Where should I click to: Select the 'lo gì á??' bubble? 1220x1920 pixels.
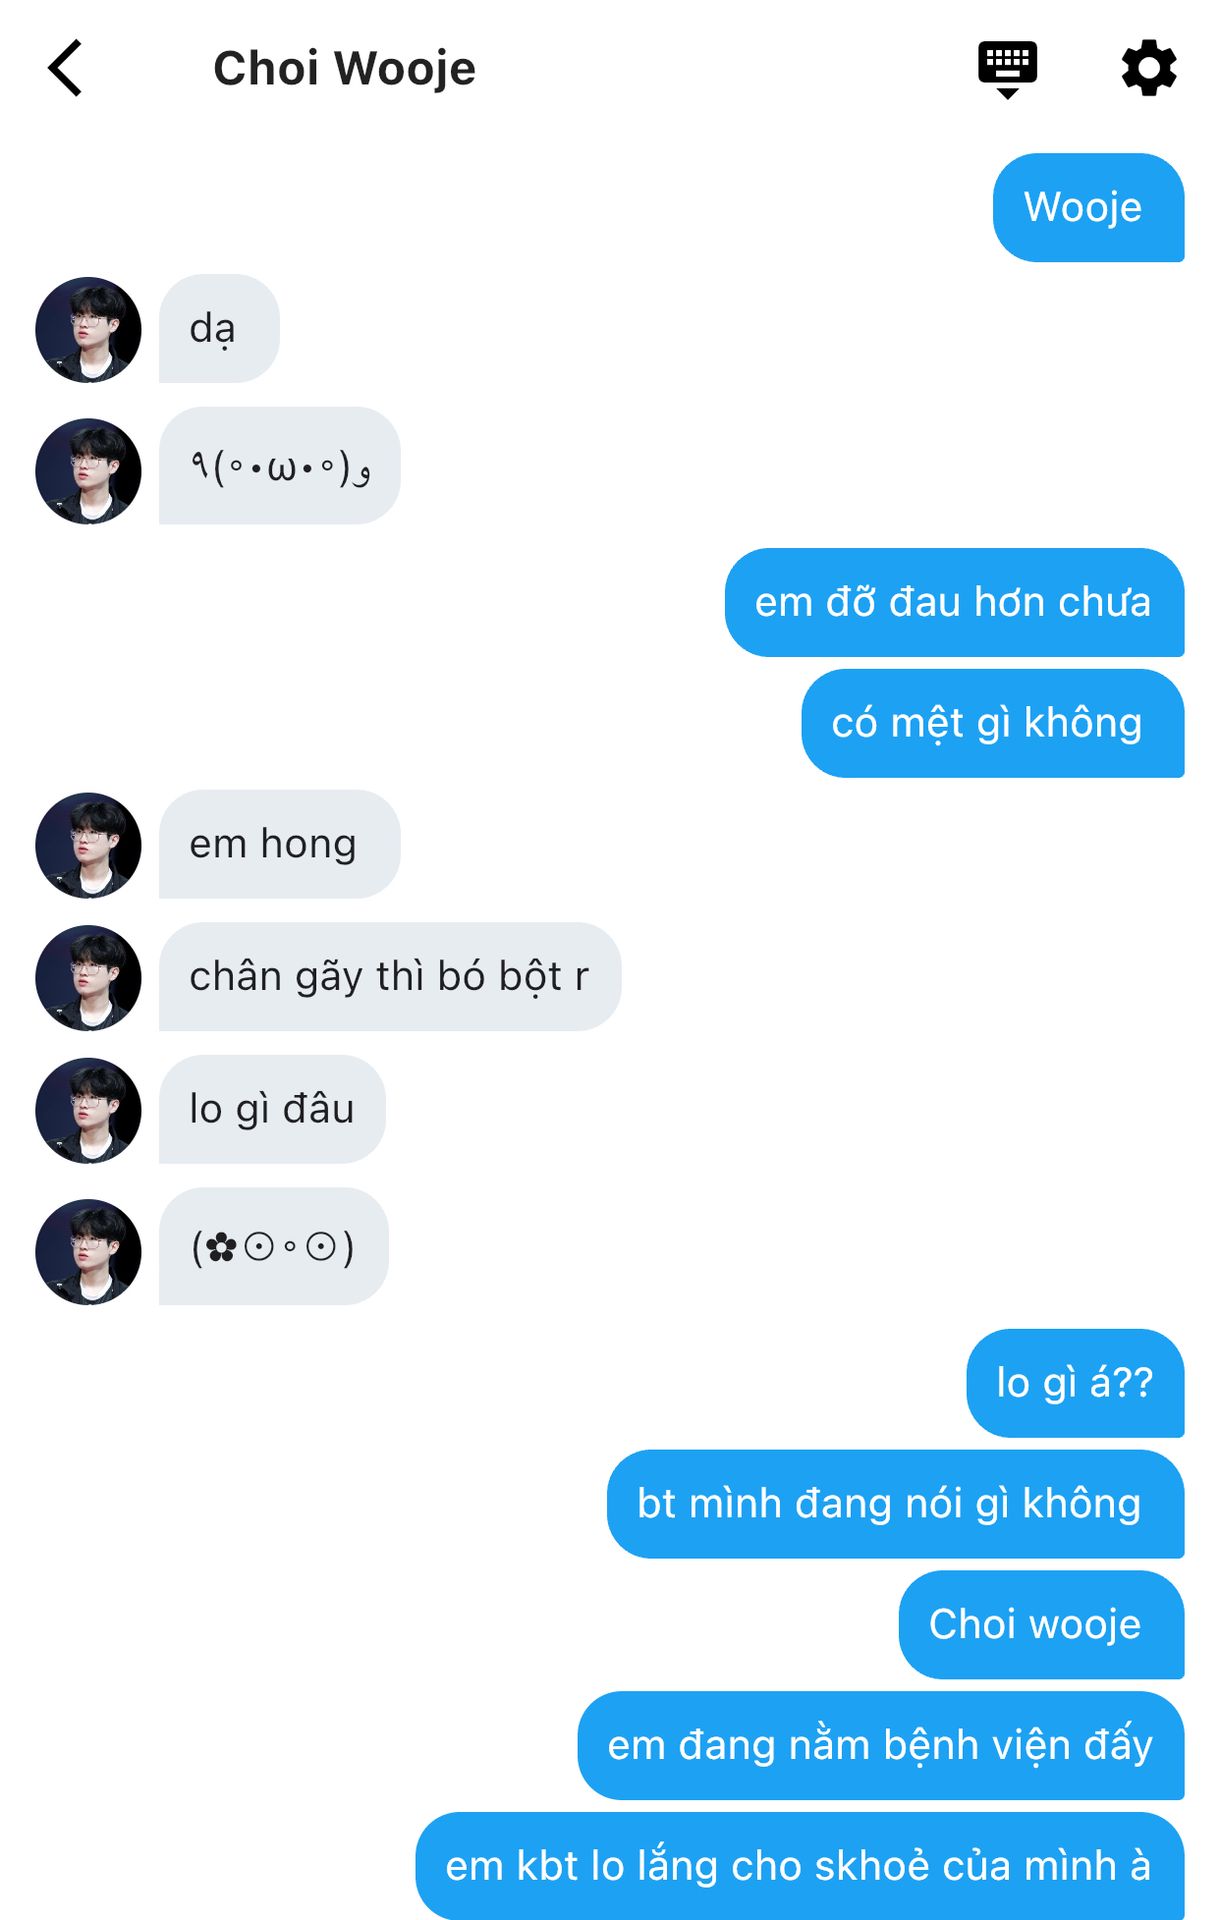(1075, 1383)
